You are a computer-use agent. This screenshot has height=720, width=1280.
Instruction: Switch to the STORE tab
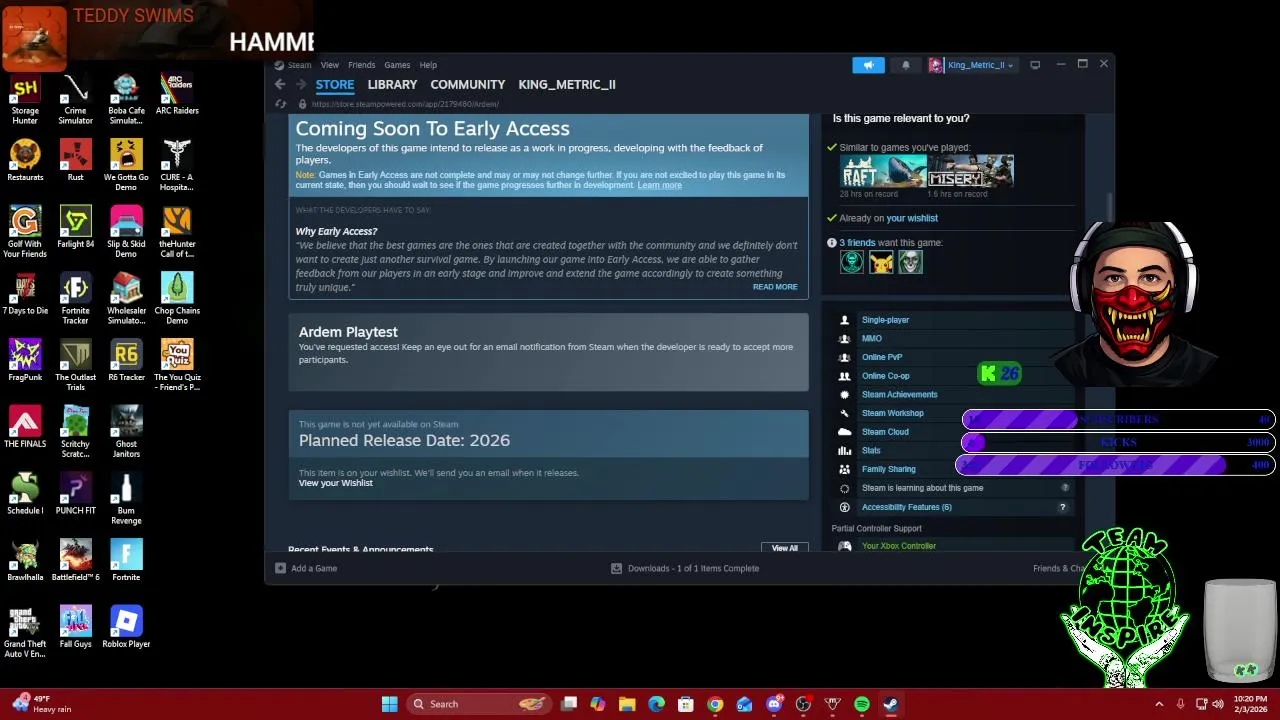tap(335, 85)
